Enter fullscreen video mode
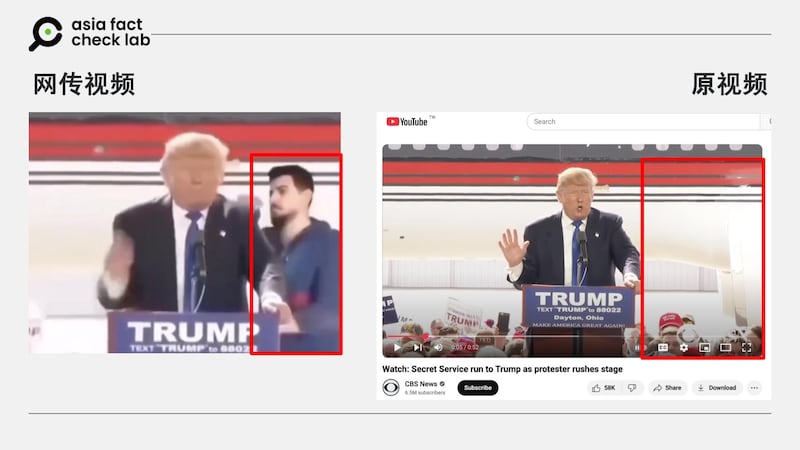The image size is (800, 450). 746,348
